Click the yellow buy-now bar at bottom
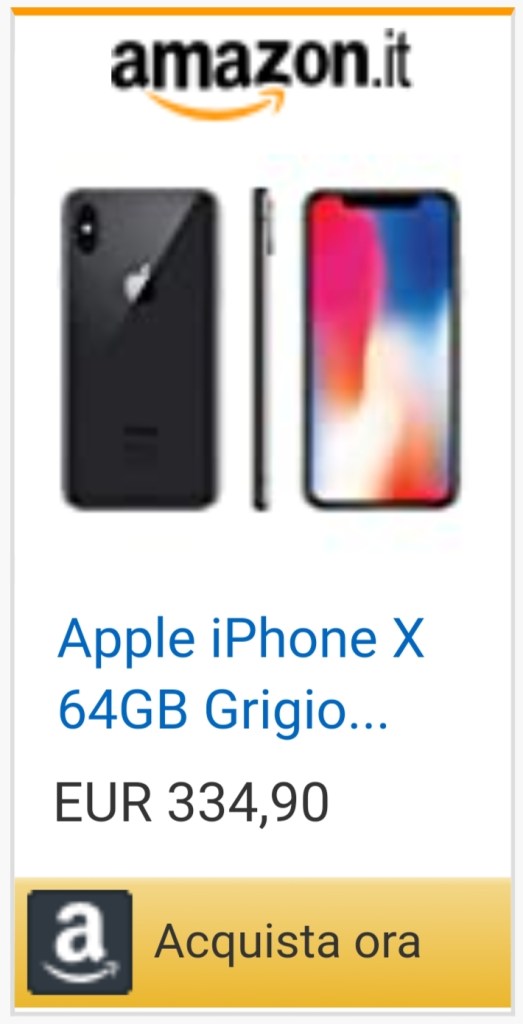This screenshot has width=523, height=1024. [x=262, y=942]
